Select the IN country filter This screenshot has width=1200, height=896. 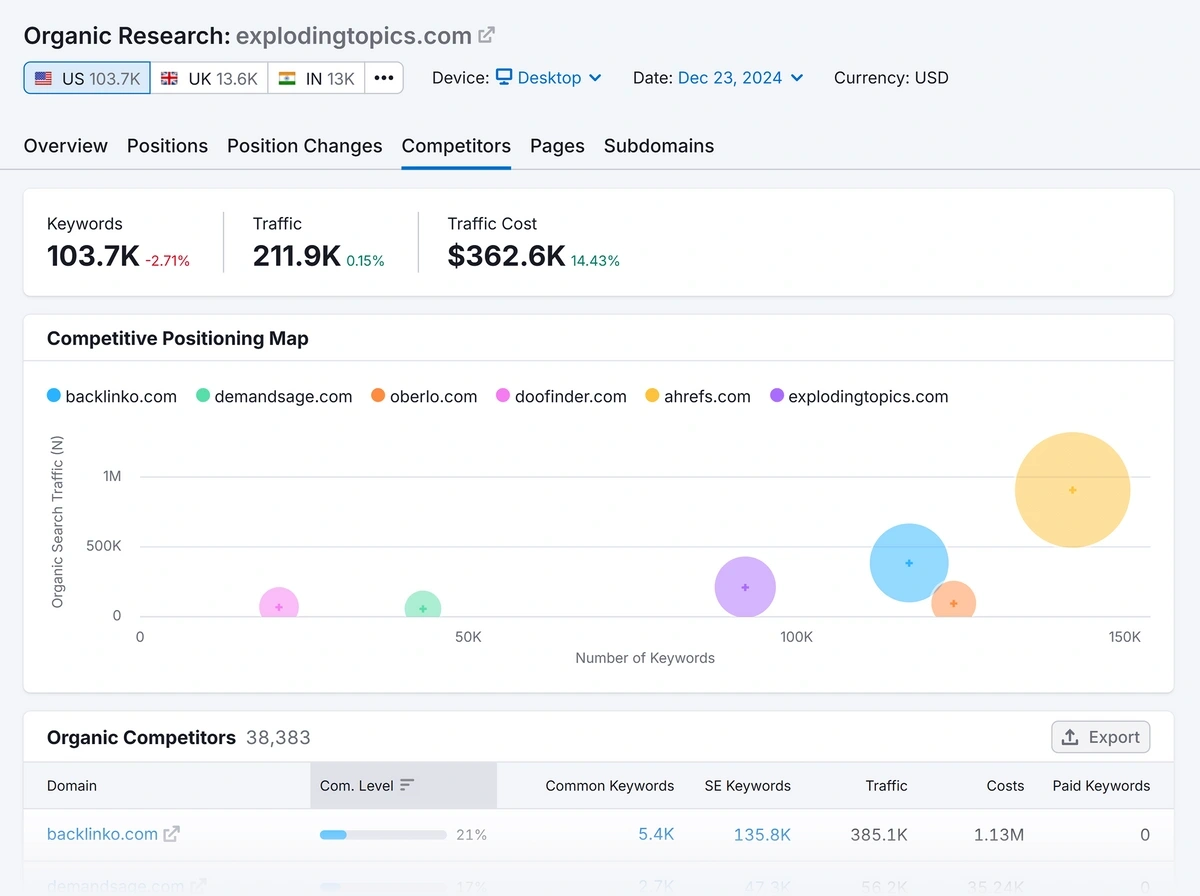point(316,77)
